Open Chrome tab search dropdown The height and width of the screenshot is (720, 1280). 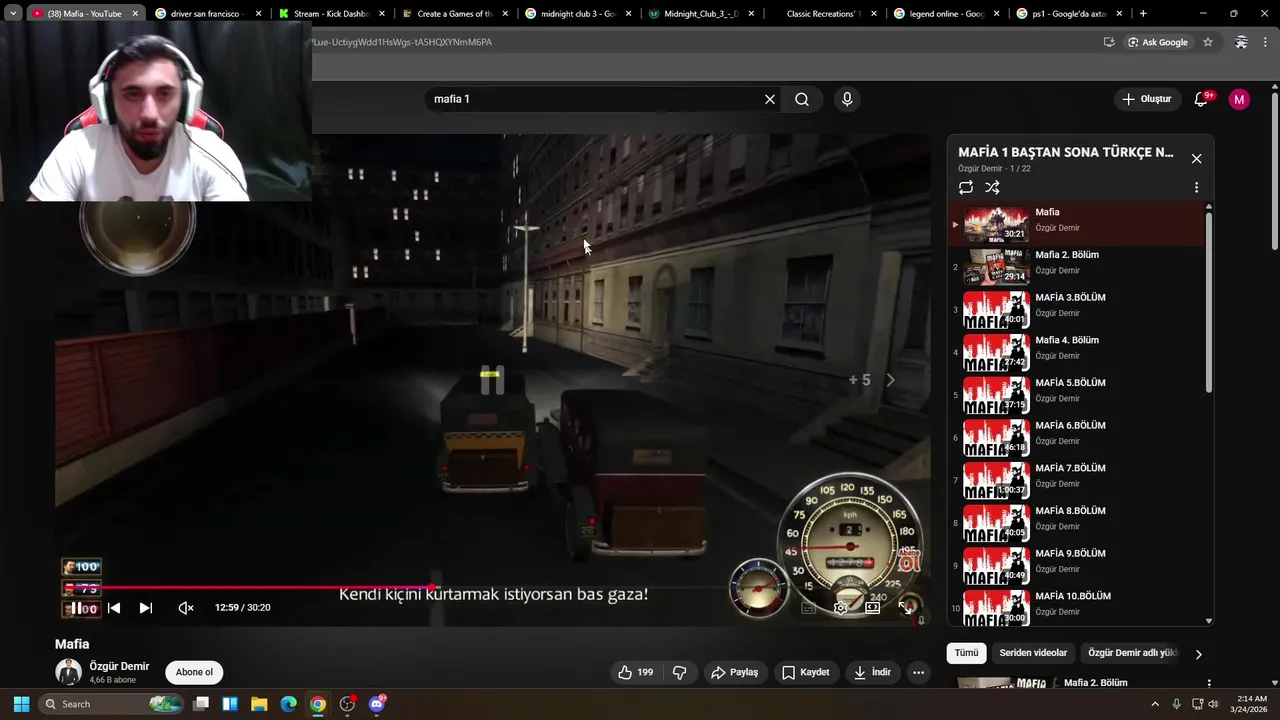click(x=13, y=14)
